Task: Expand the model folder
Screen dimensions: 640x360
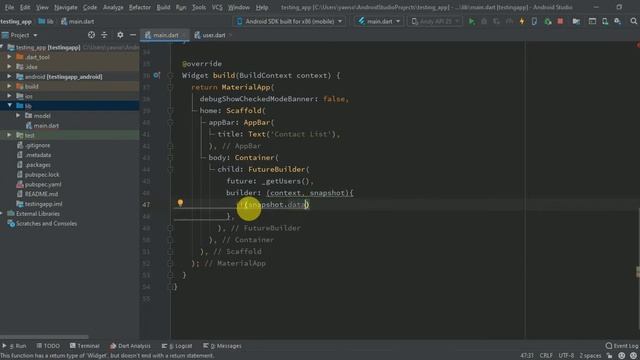Action: [18, 116]
